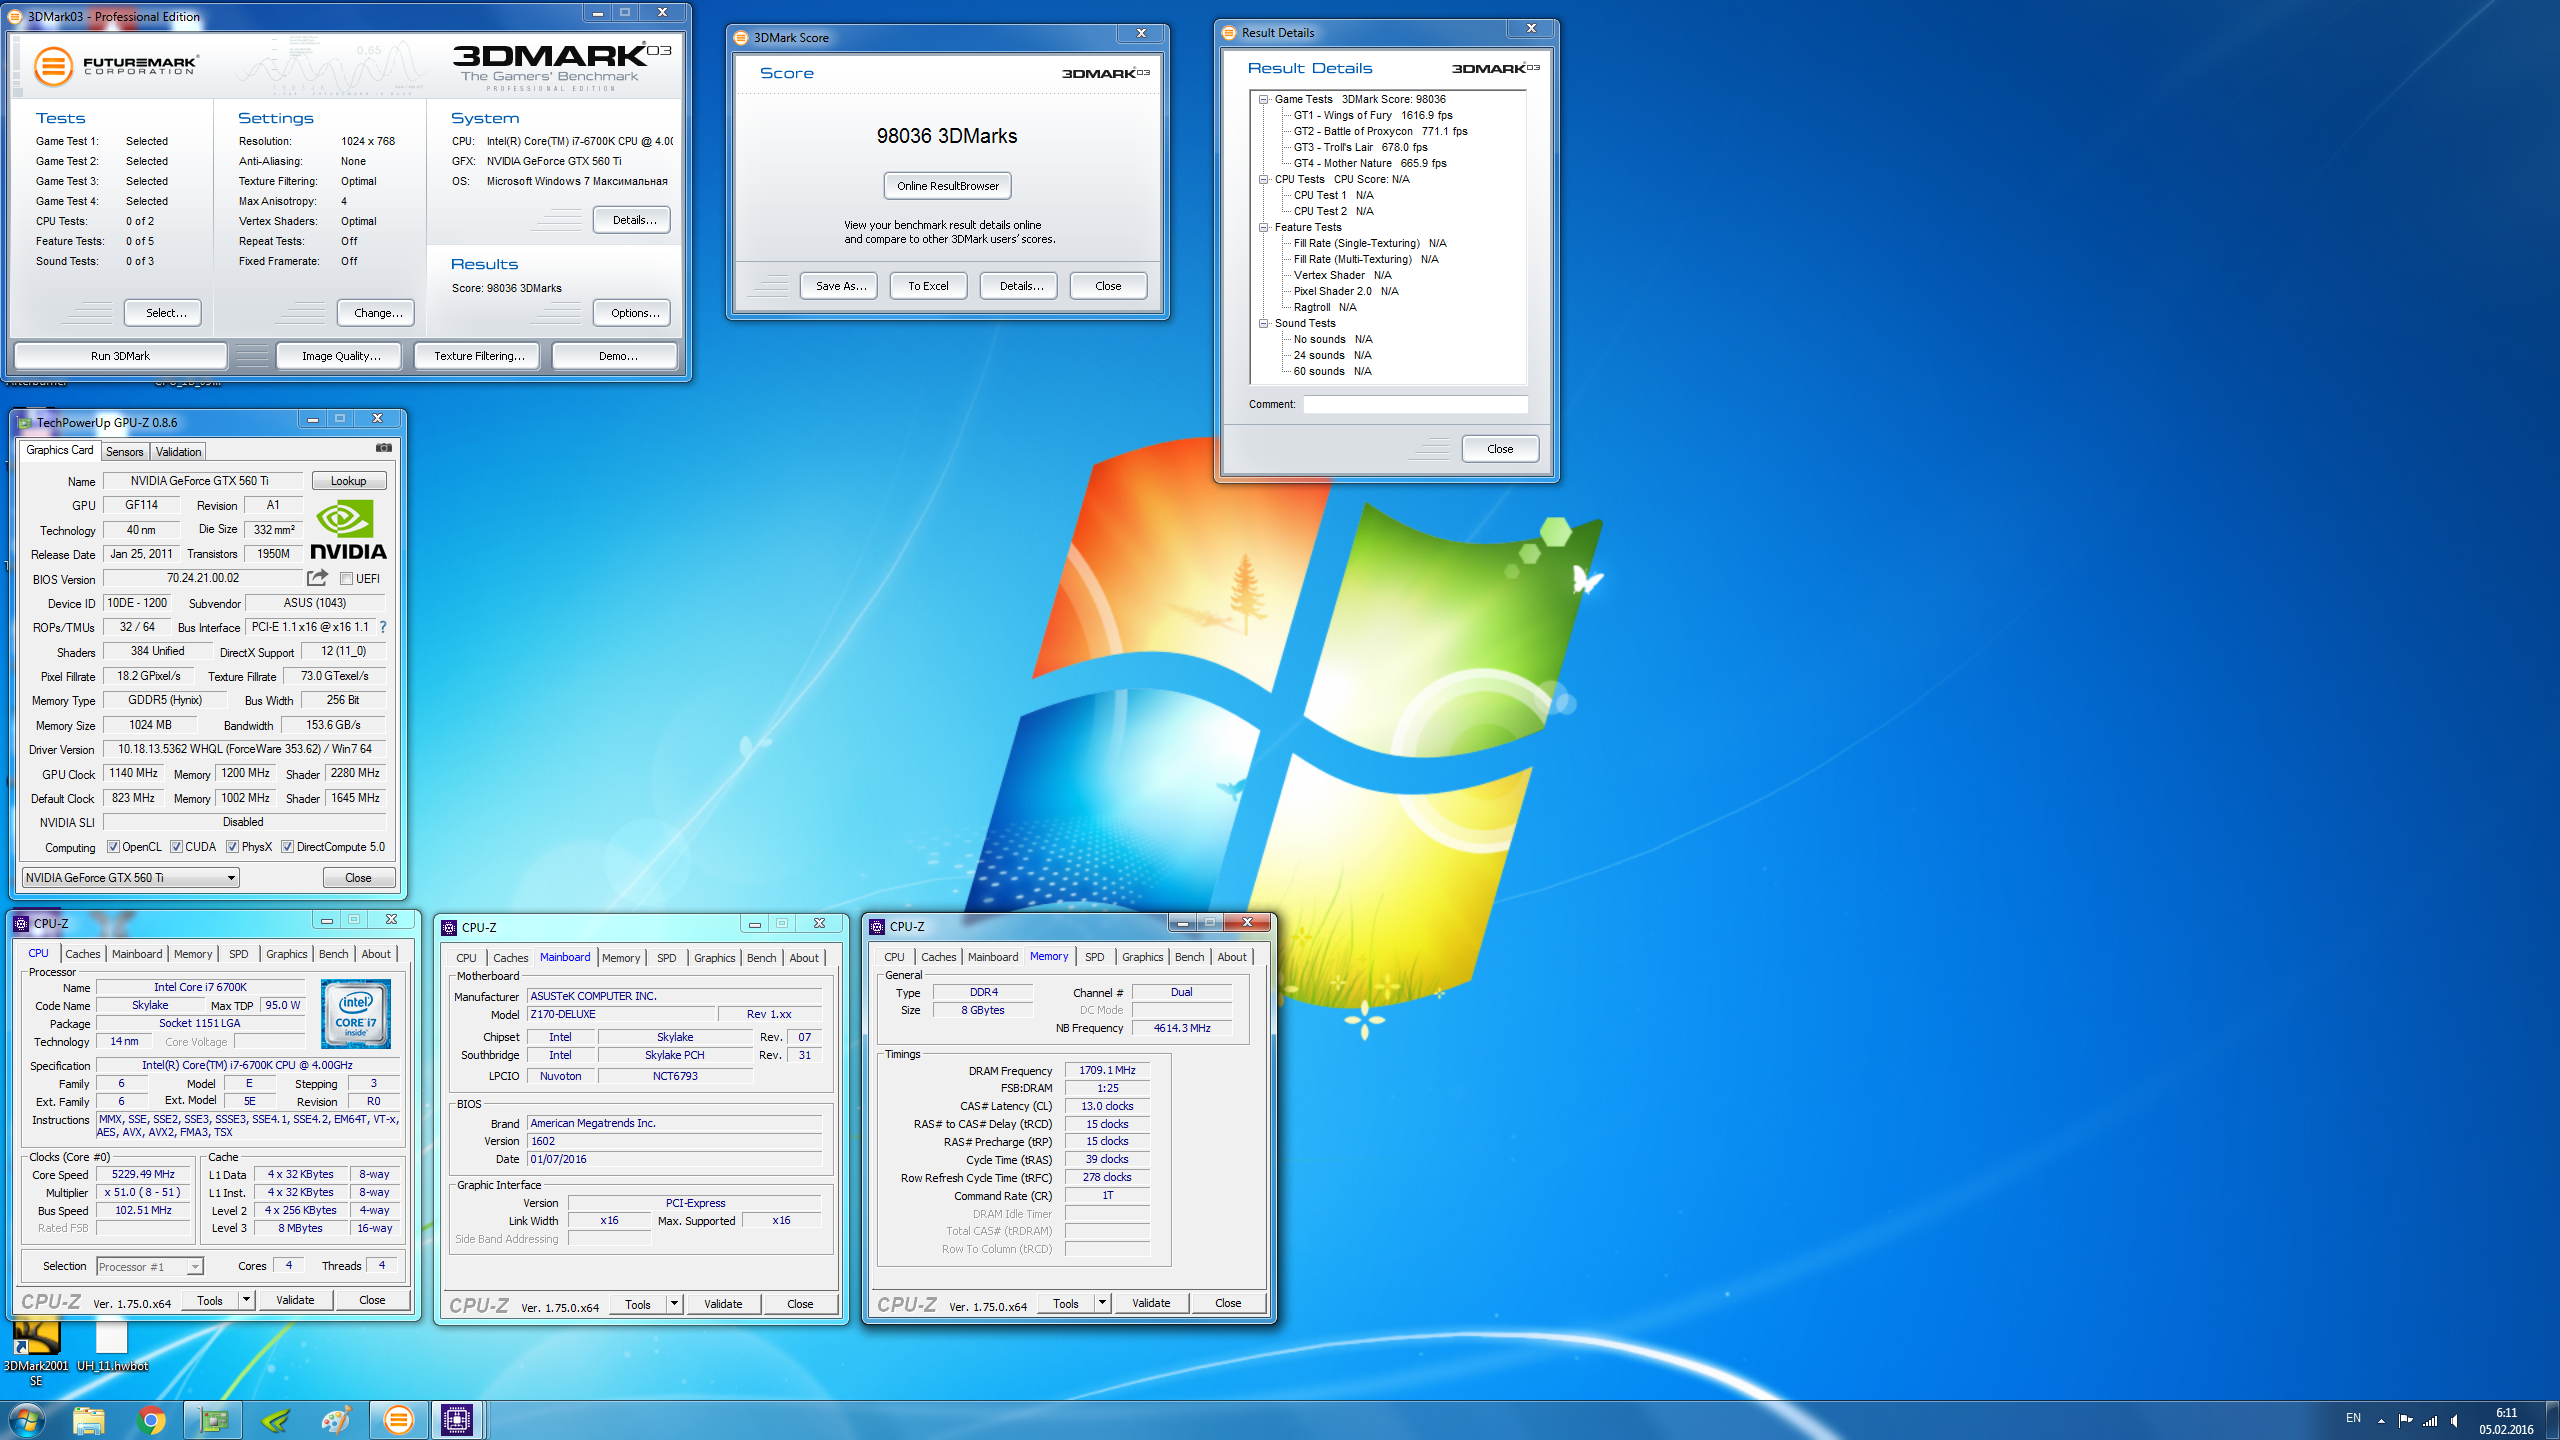Click the NVIDIA taskbar icon

pyautogui.click(x=275, y=1420)
